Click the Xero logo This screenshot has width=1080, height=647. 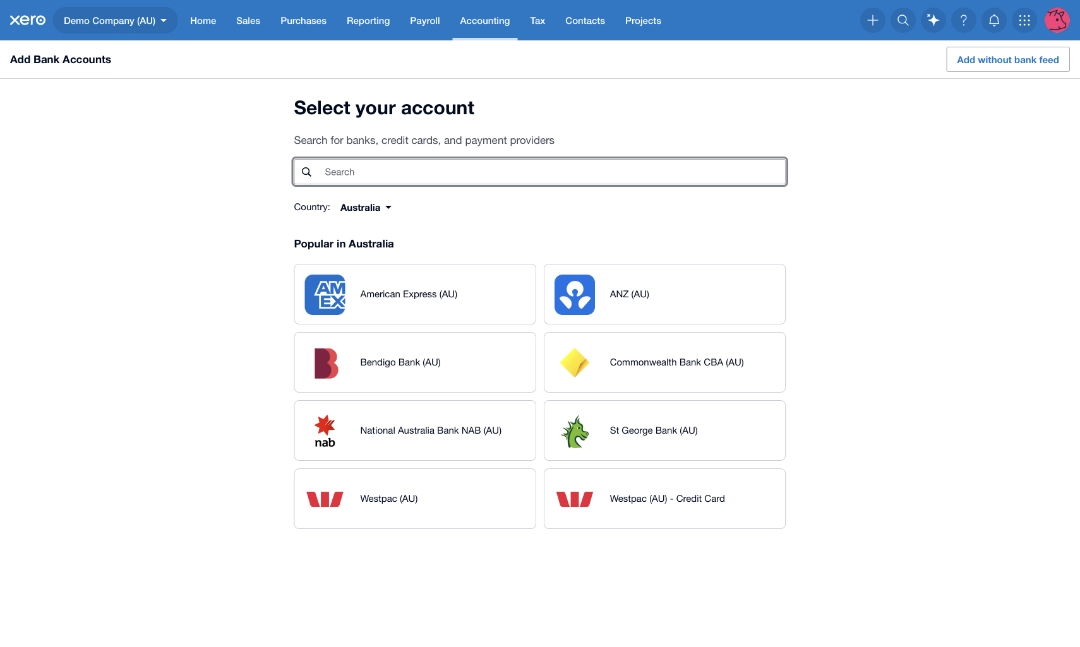click(x=28, y=20)
